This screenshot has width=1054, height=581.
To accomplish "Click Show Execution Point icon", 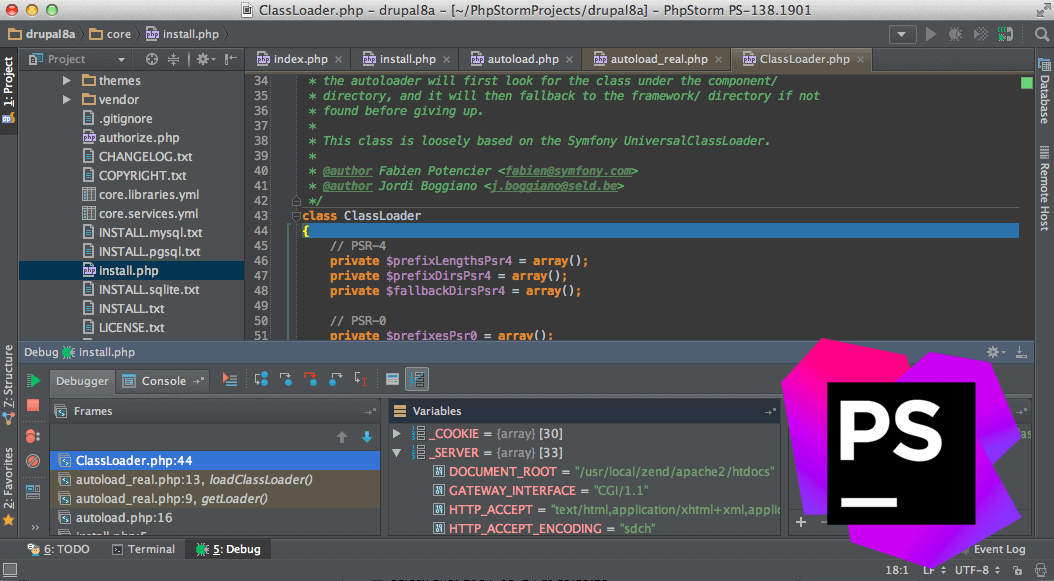I will [x=230, y=380].
